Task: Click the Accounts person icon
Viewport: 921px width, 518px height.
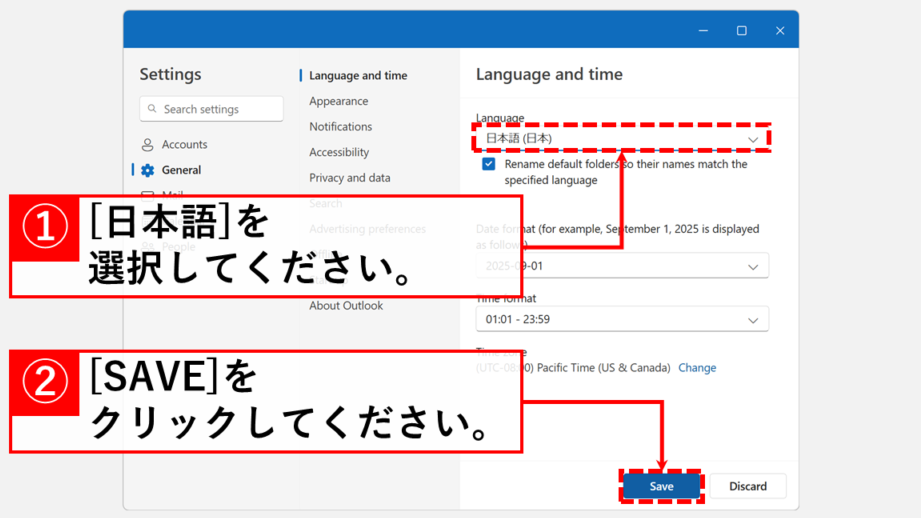Action: click(147, 145)
